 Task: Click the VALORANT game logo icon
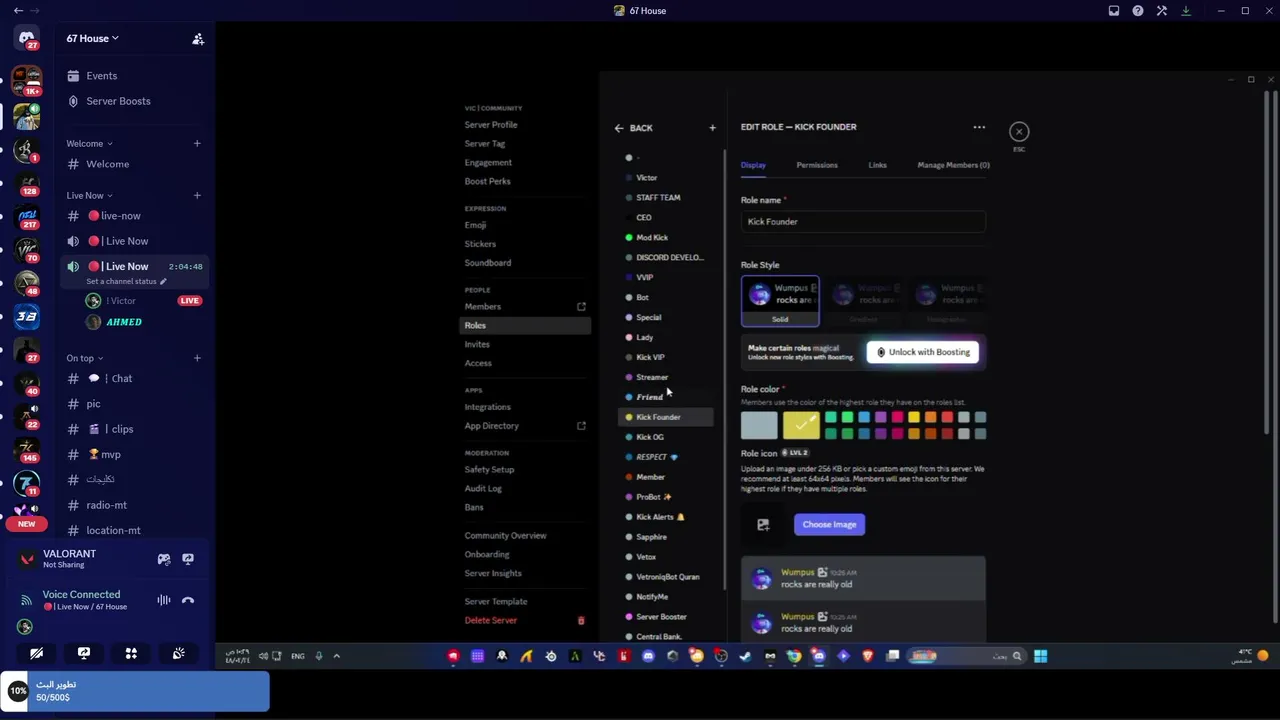(27, 559)
